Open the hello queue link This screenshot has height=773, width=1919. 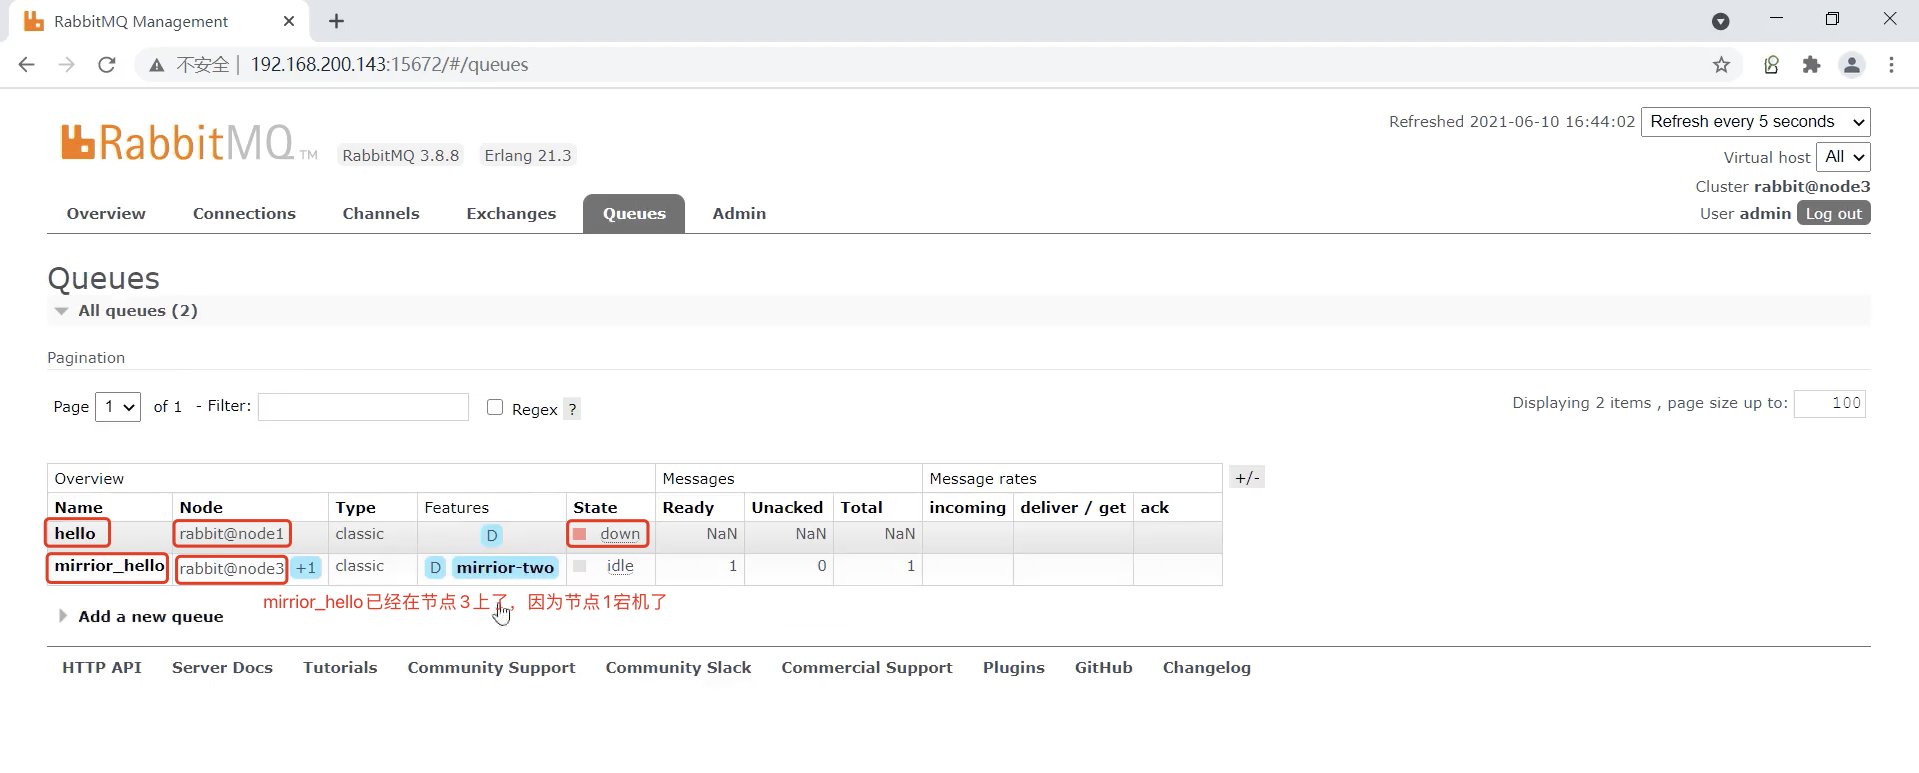75,534
